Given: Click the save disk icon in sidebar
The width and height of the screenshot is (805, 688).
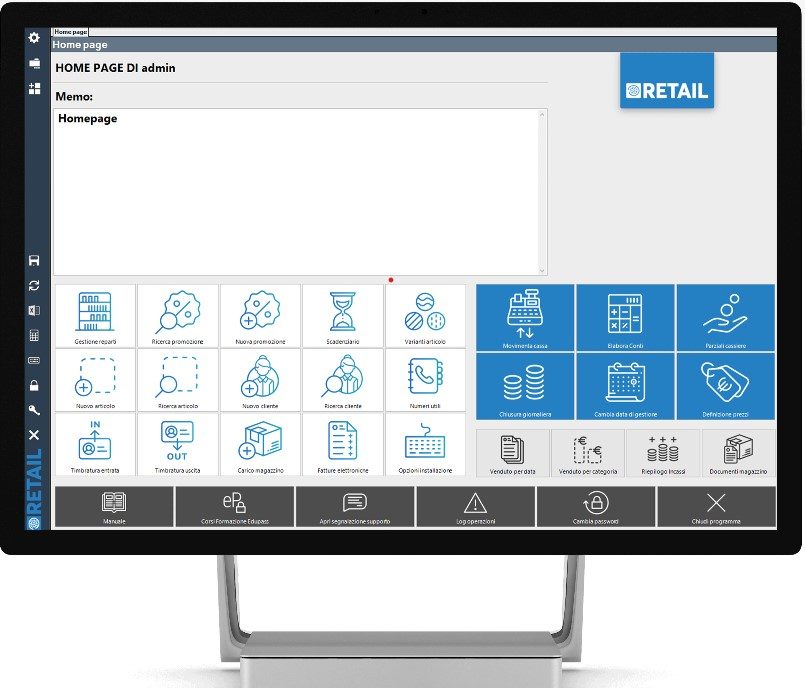Looking at the screenshot, I should [34, 261].
